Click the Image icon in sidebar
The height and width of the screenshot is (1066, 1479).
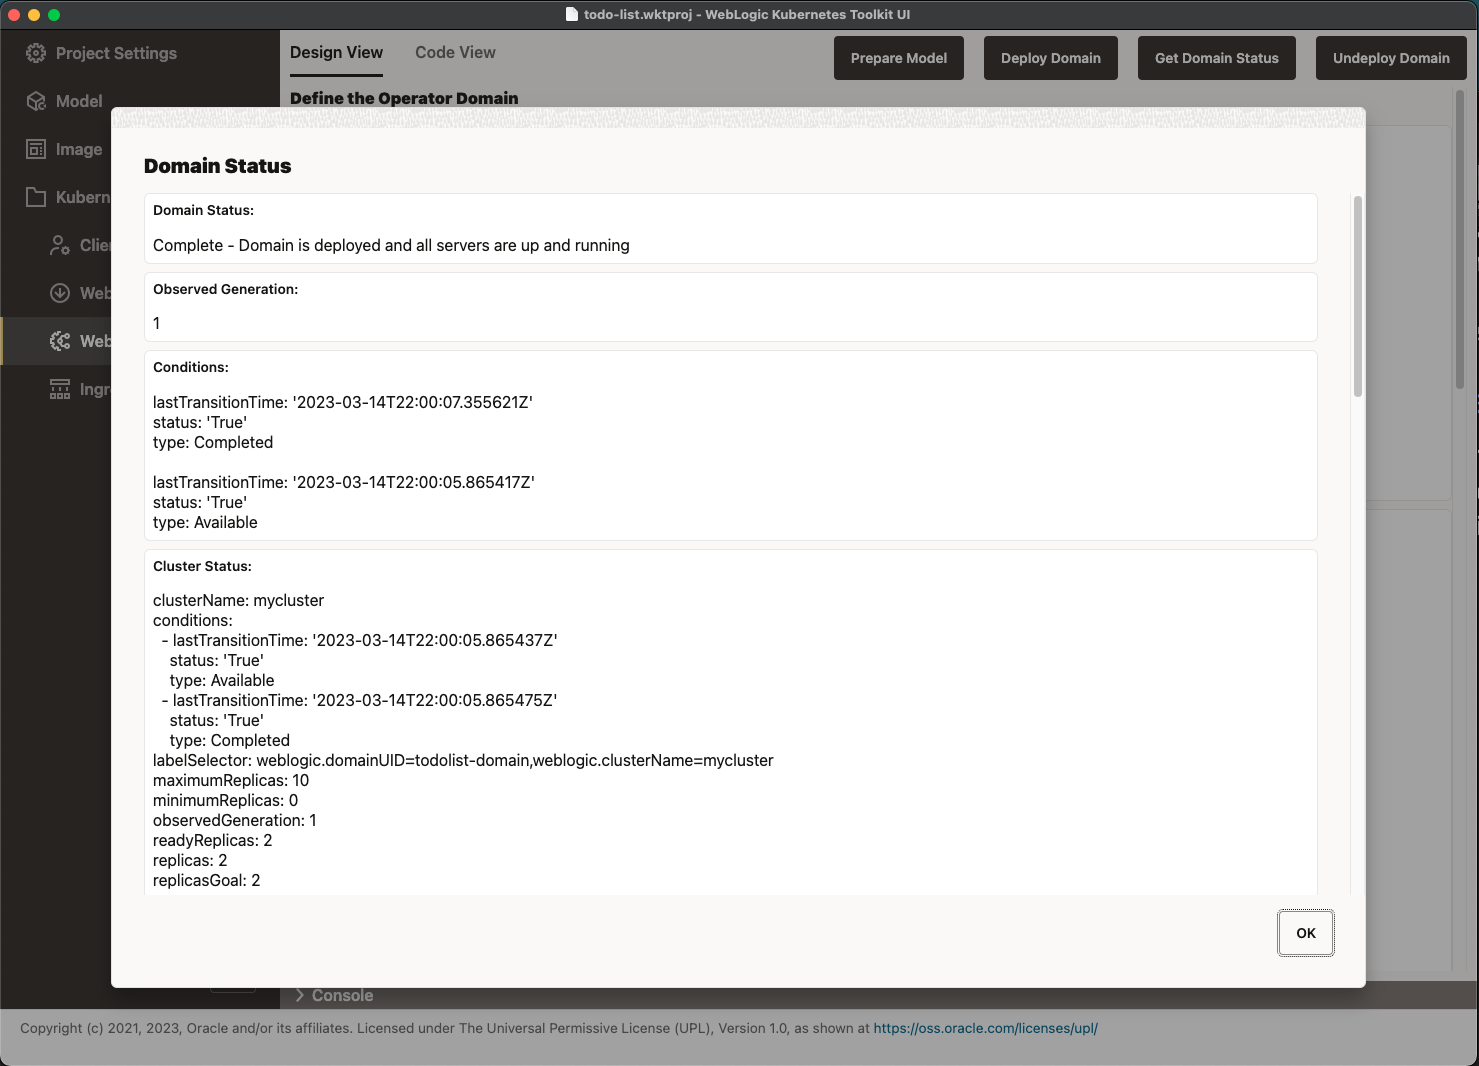point(36,149)
